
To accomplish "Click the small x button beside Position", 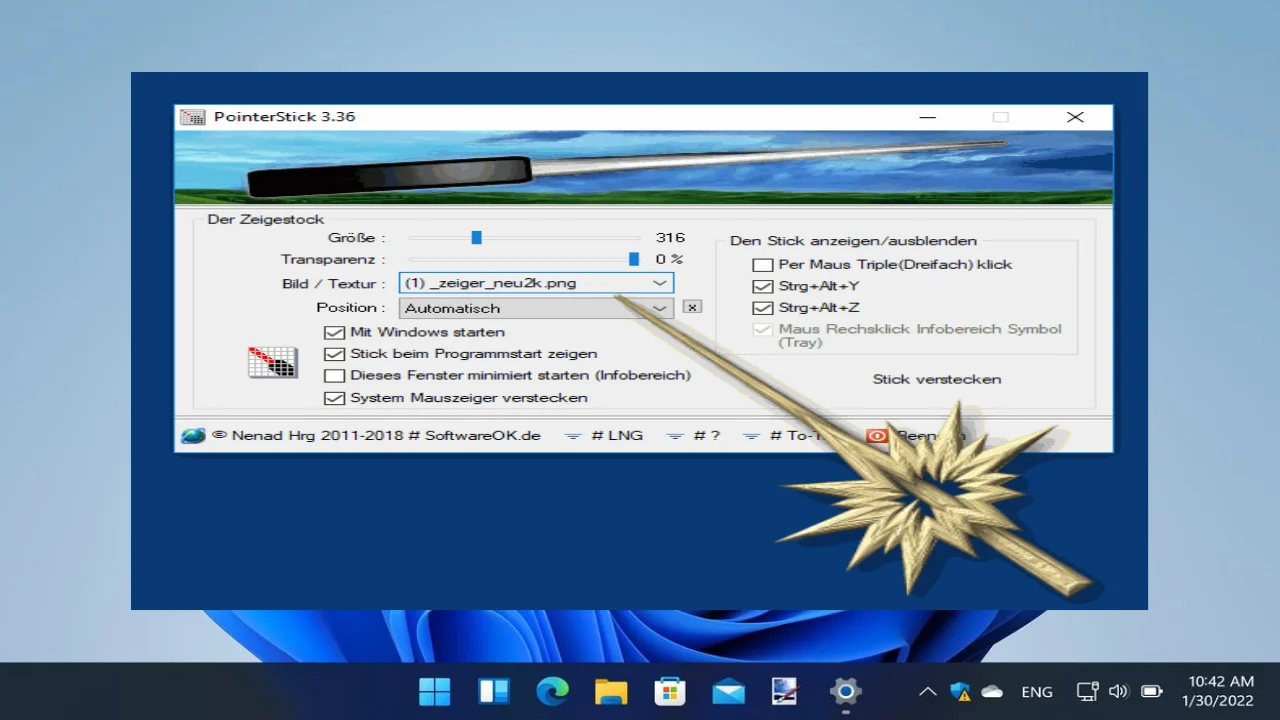I will 692,307.
